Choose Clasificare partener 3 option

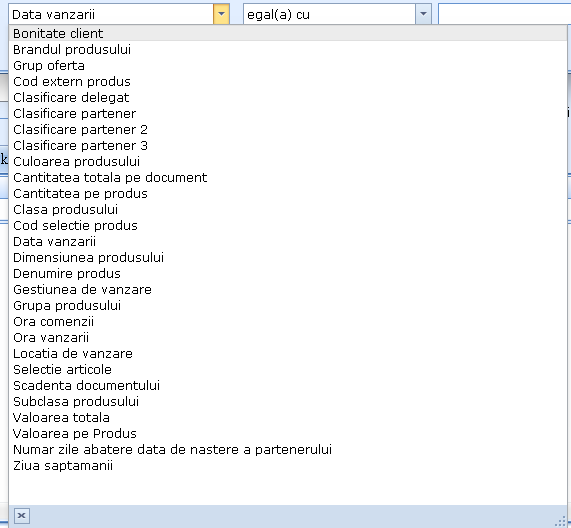[288, 146]
